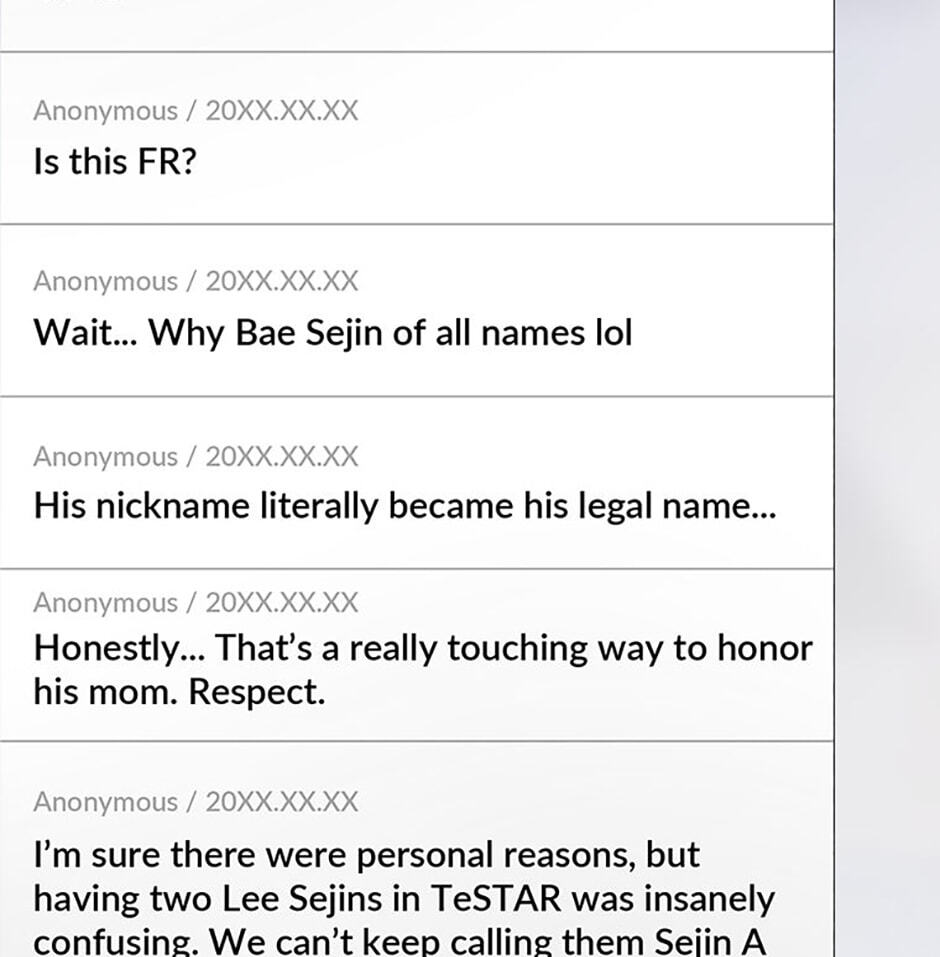Image resolution: width=940 pixels, height=957 pixels.
Task: Click the word 'TeSTAR' in the last comment
Action: point(496,898)
